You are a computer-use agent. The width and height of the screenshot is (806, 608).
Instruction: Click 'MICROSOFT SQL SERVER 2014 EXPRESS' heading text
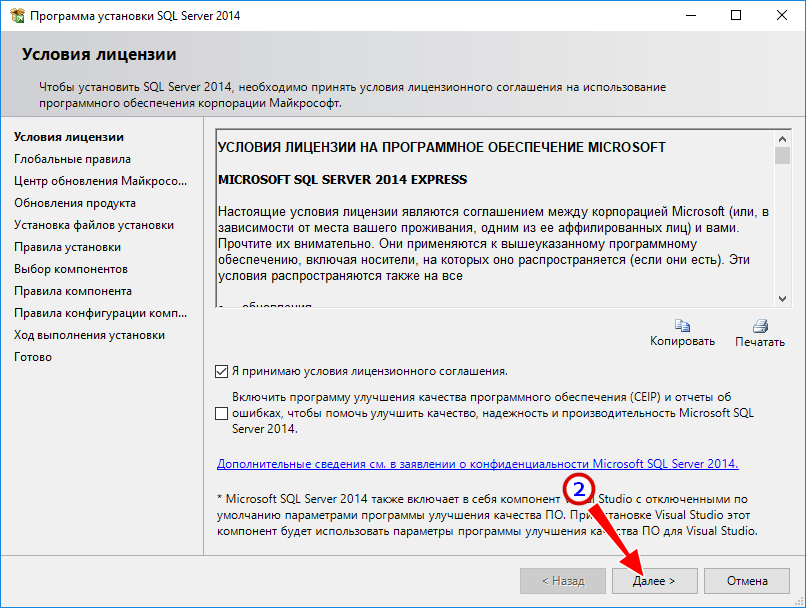click(342, 179)
